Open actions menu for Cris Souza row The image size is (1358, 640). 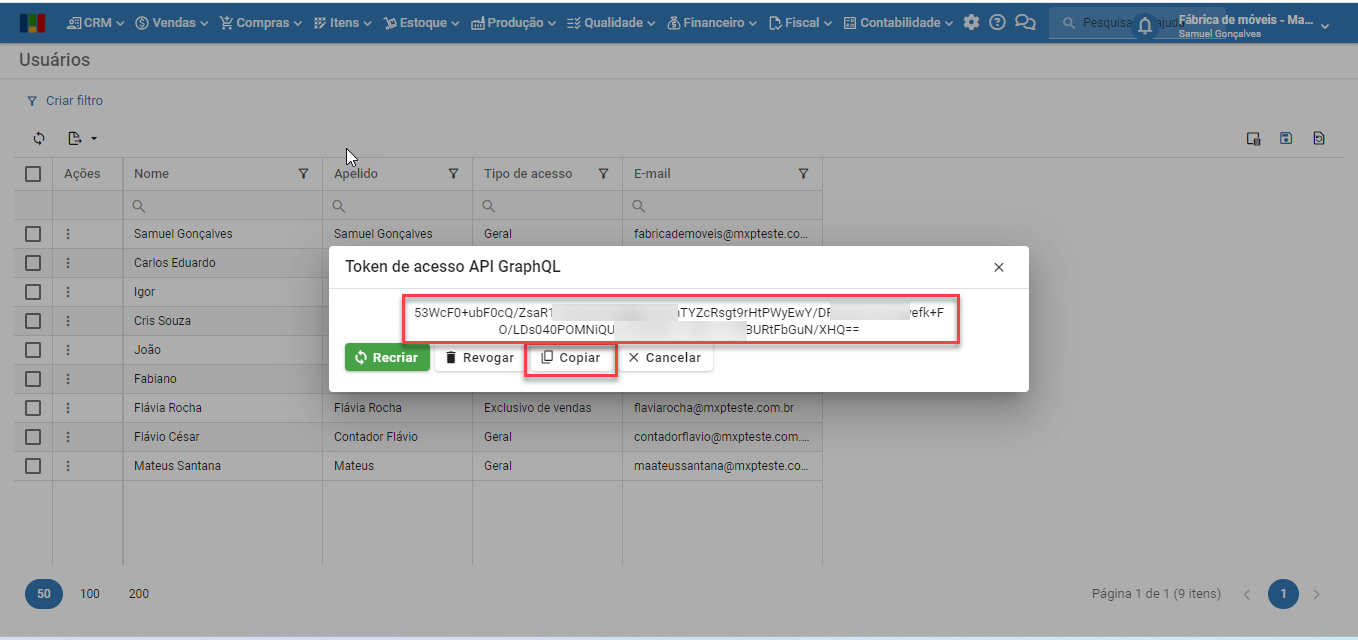(68, 321)
